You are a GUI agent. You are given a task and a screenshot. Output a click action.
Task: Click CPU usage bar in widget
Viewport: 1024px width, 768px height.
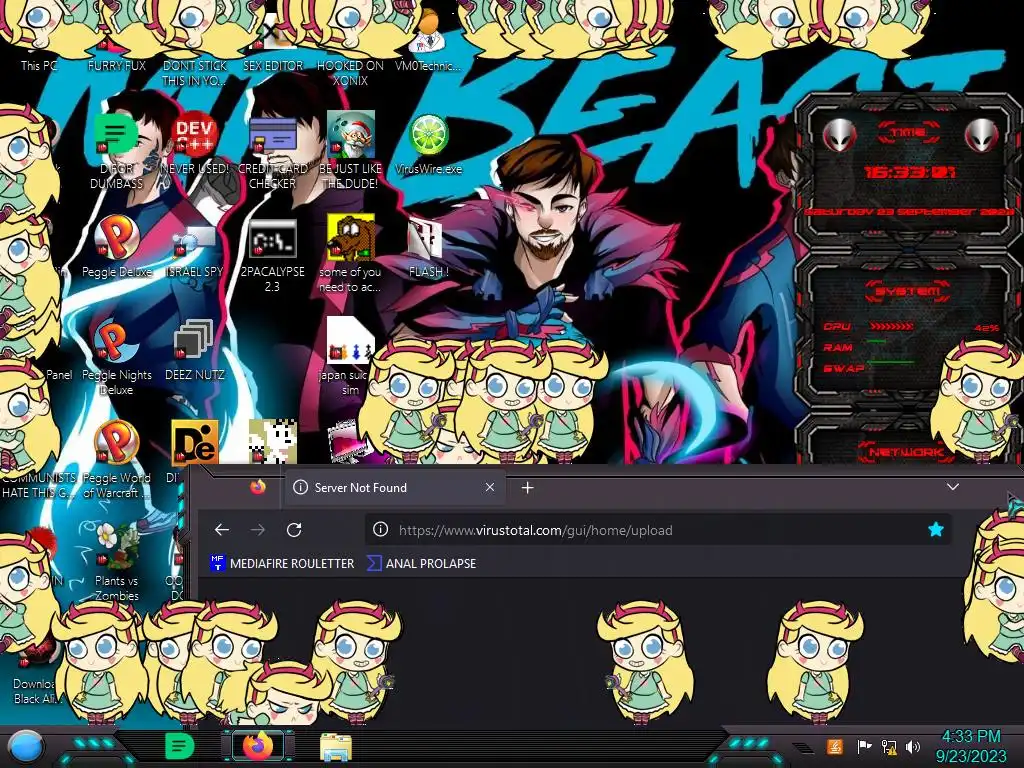click(892, 326)
